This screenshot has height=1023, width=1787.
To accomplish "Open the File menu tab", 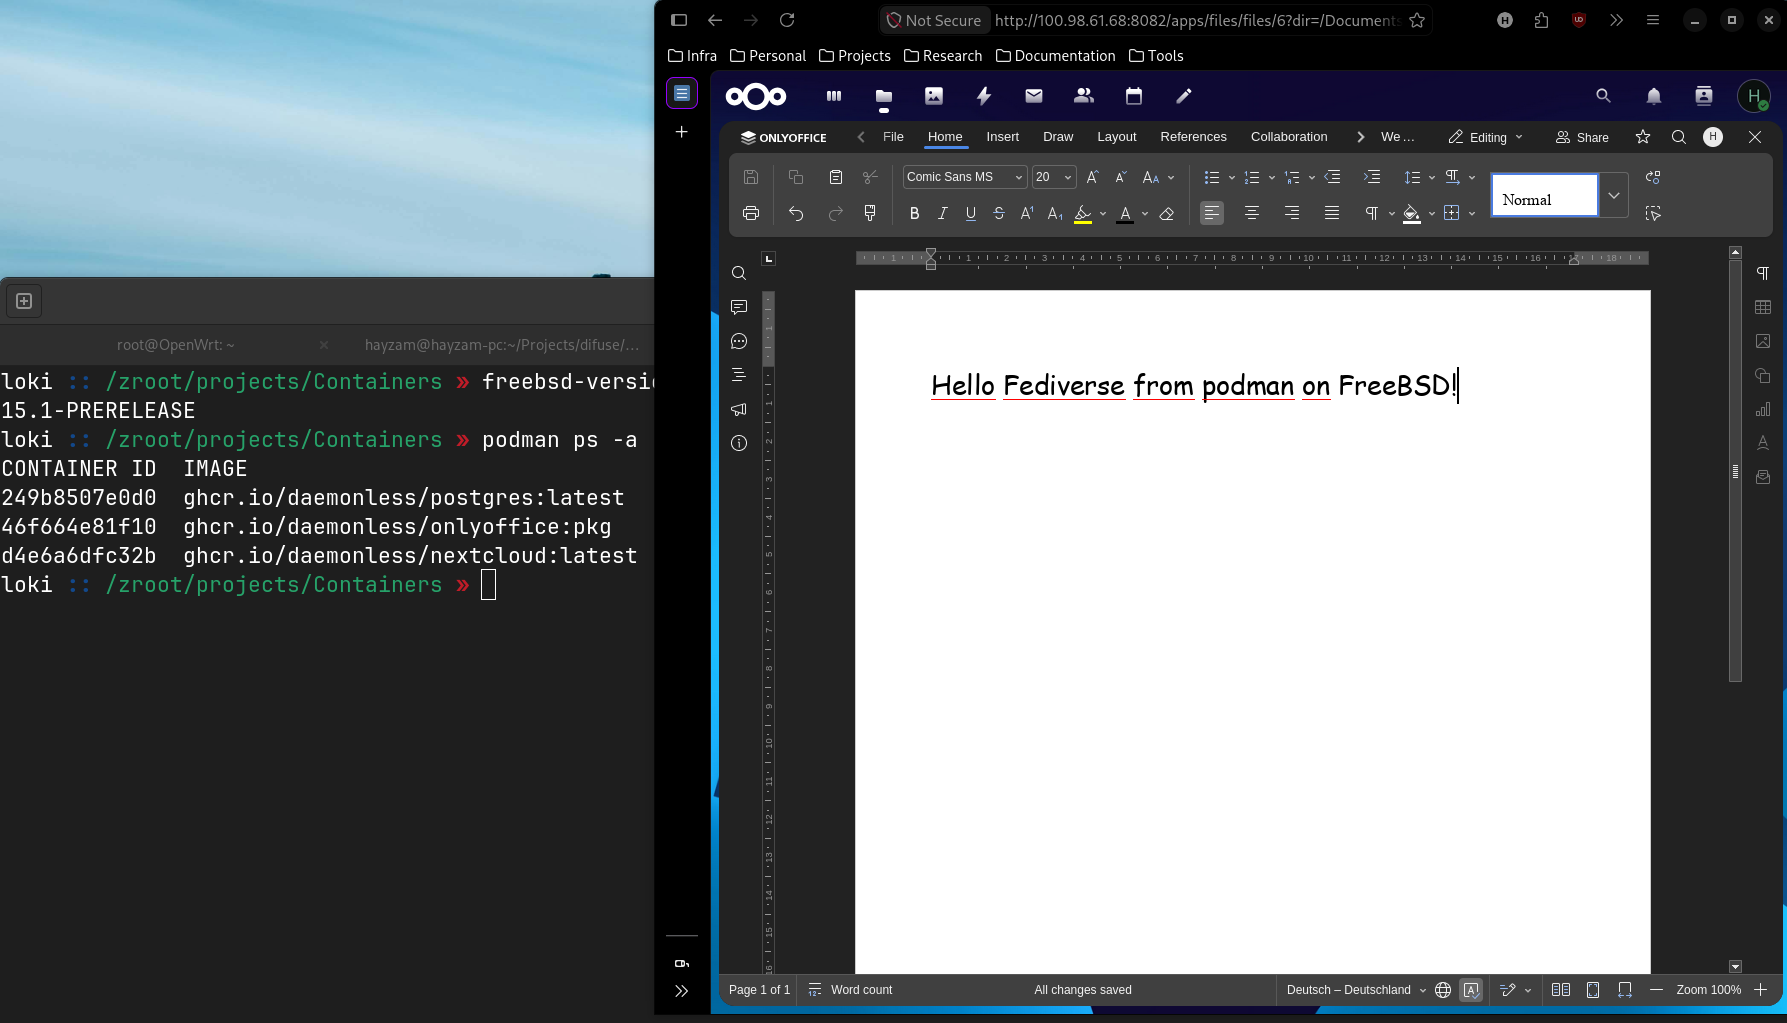I will (893, 137).
